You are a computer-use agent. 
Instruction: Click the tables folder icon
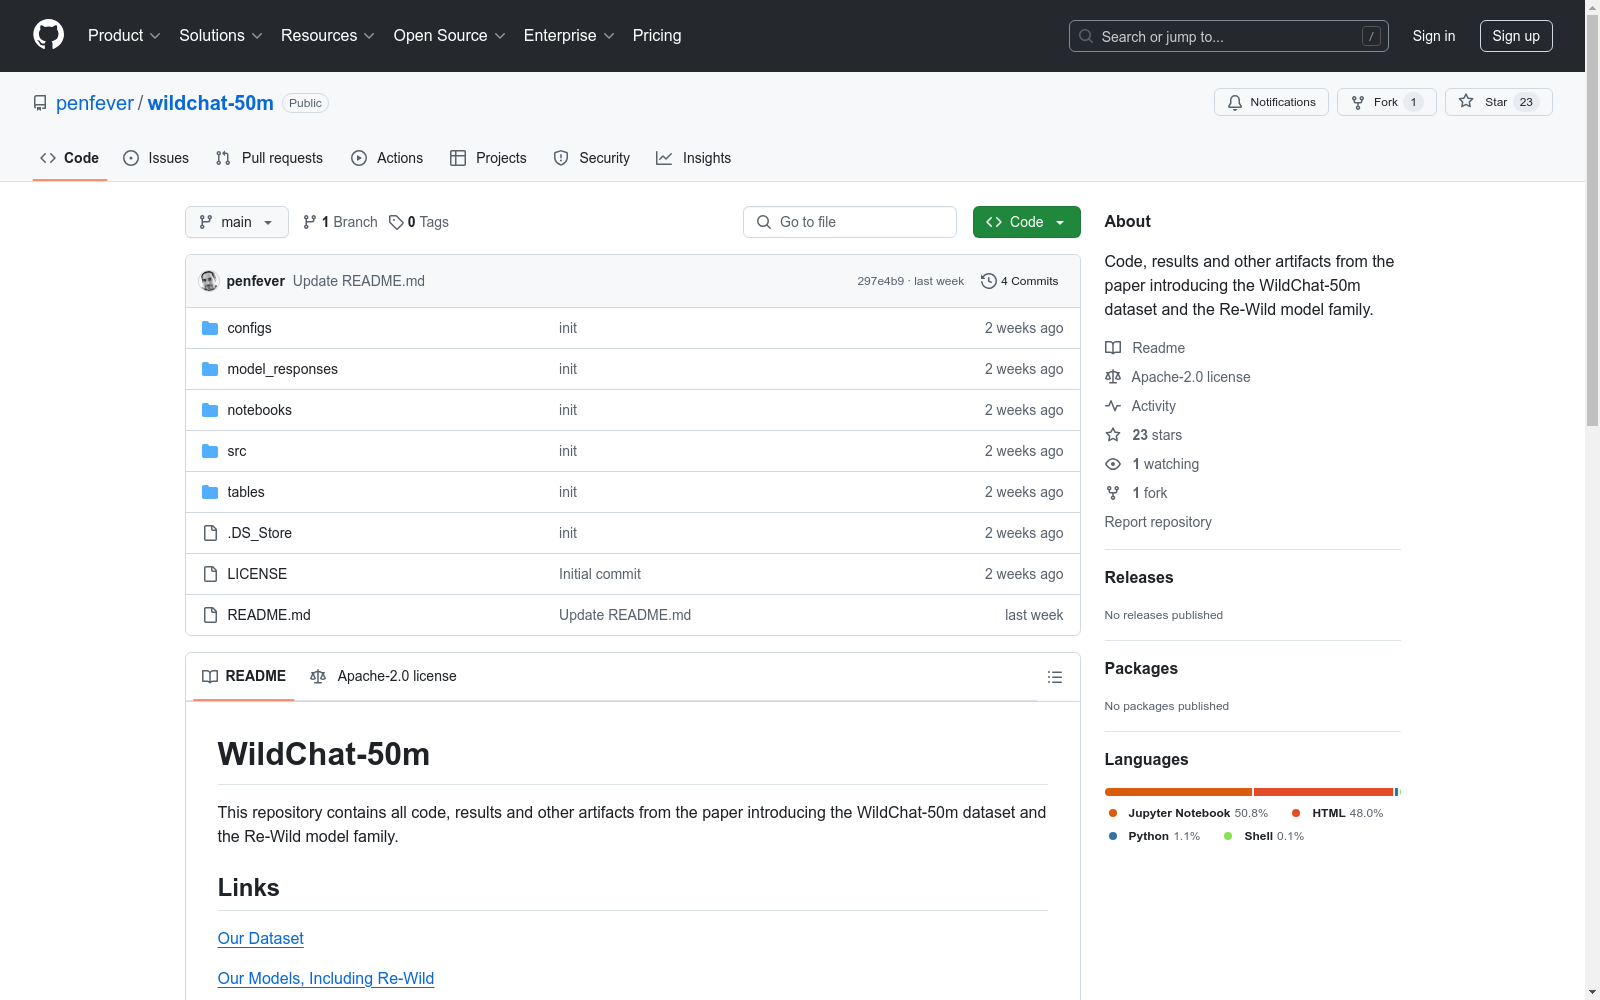(210, 492)
